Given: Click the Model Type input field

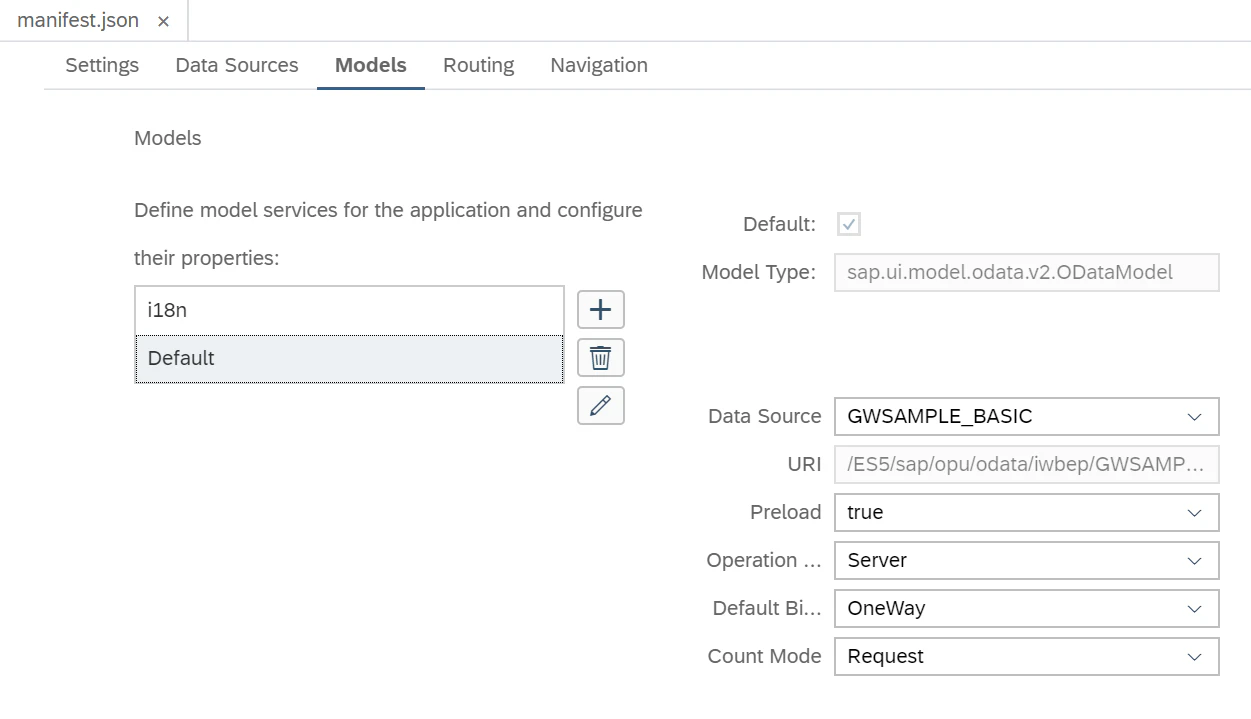Looking at the screenshot, I should click(1027, 272).
